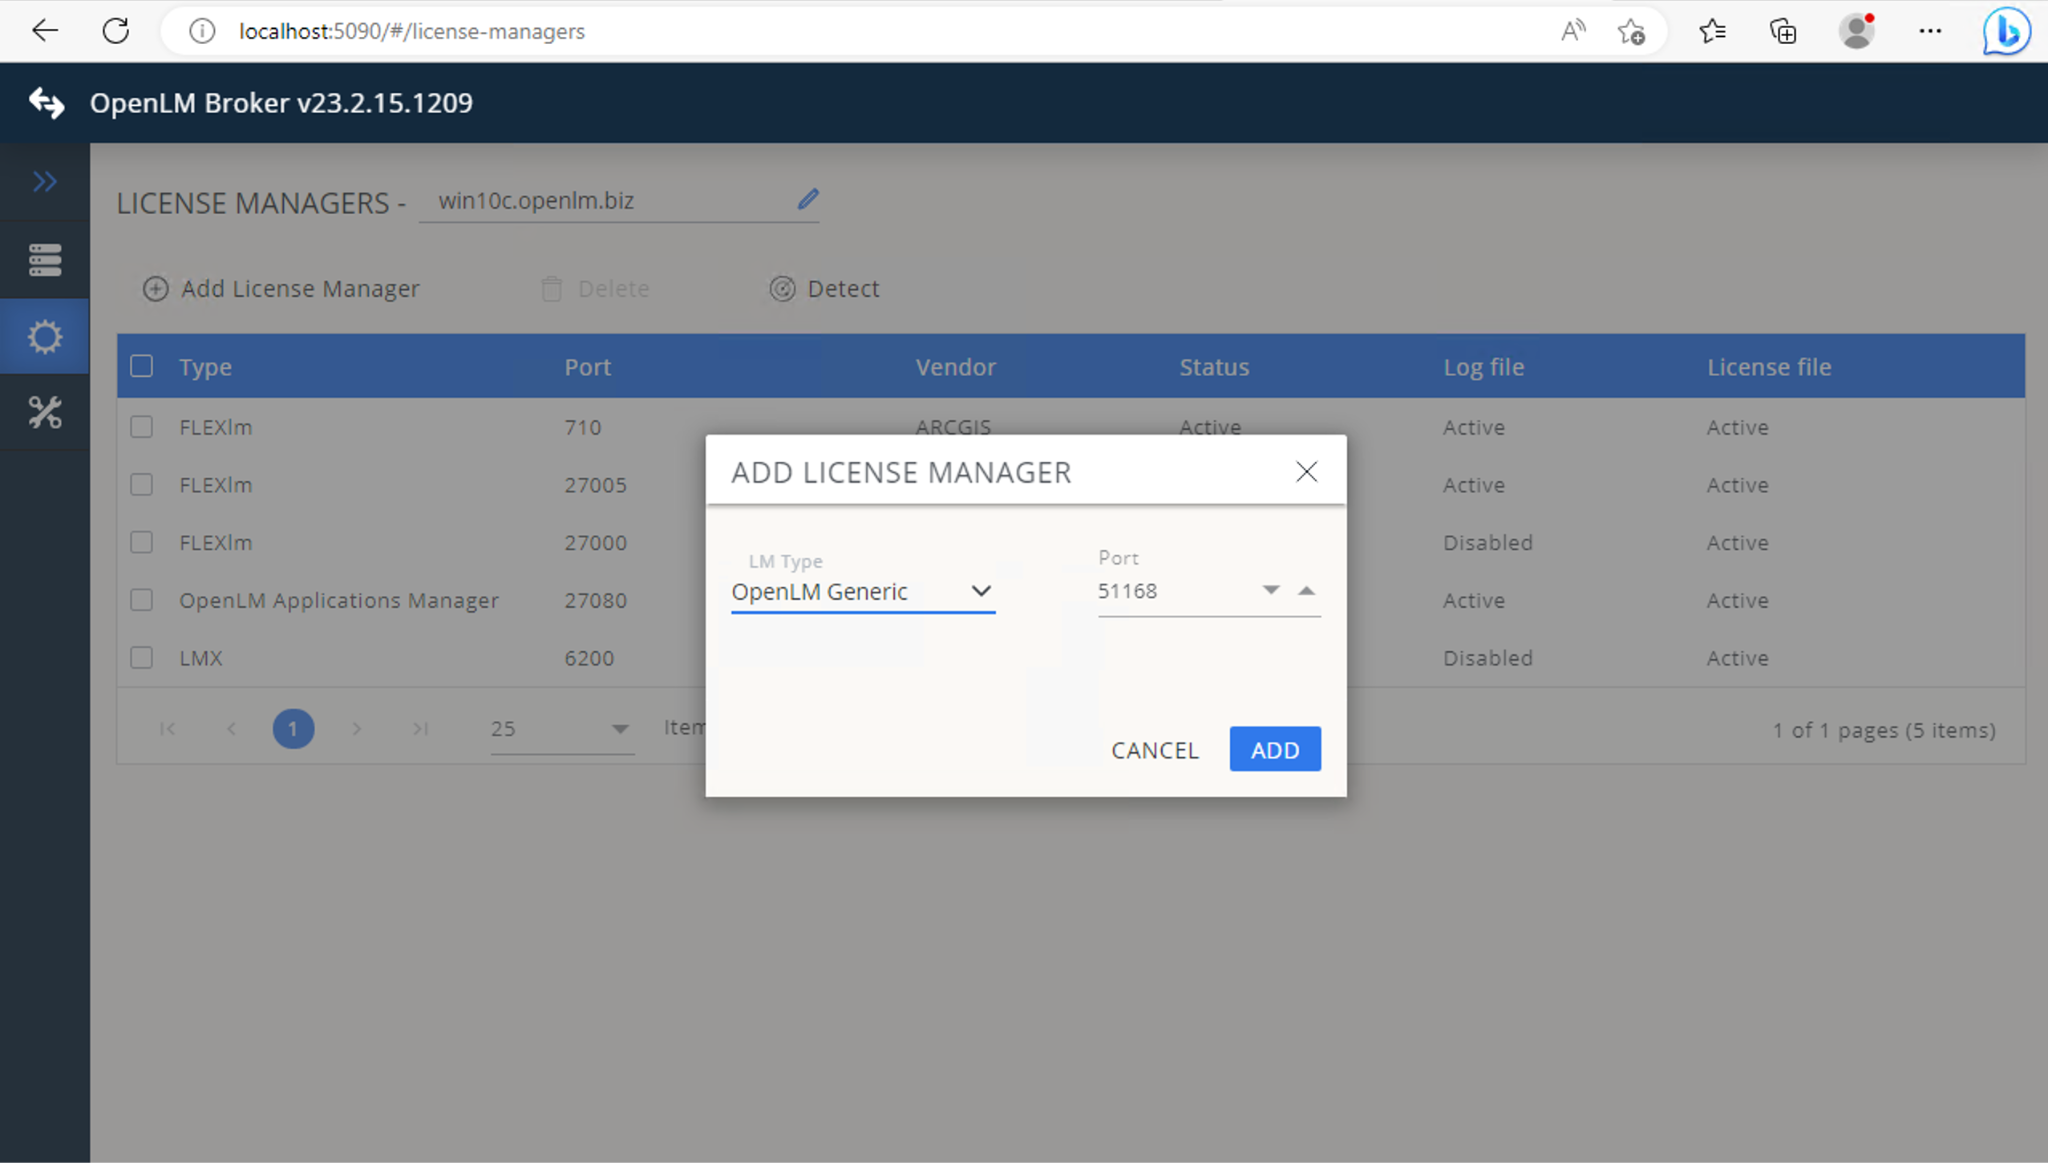Click the ADD button
The height and width of the screenshot is (1163, 2048).
pyautogui.click(x=1274, y=748)
